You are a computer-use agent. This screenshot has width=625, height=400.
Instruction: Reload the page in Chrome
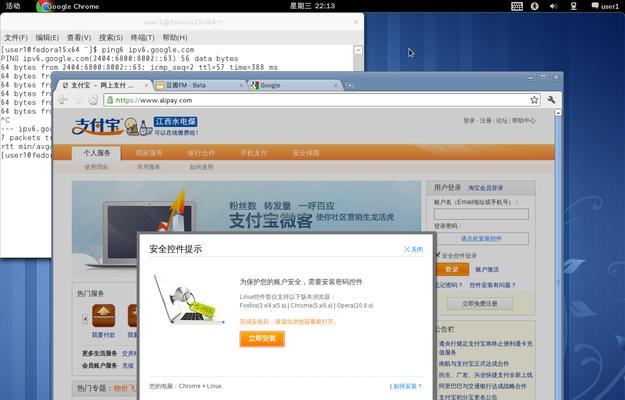click(x=93, y=100)
